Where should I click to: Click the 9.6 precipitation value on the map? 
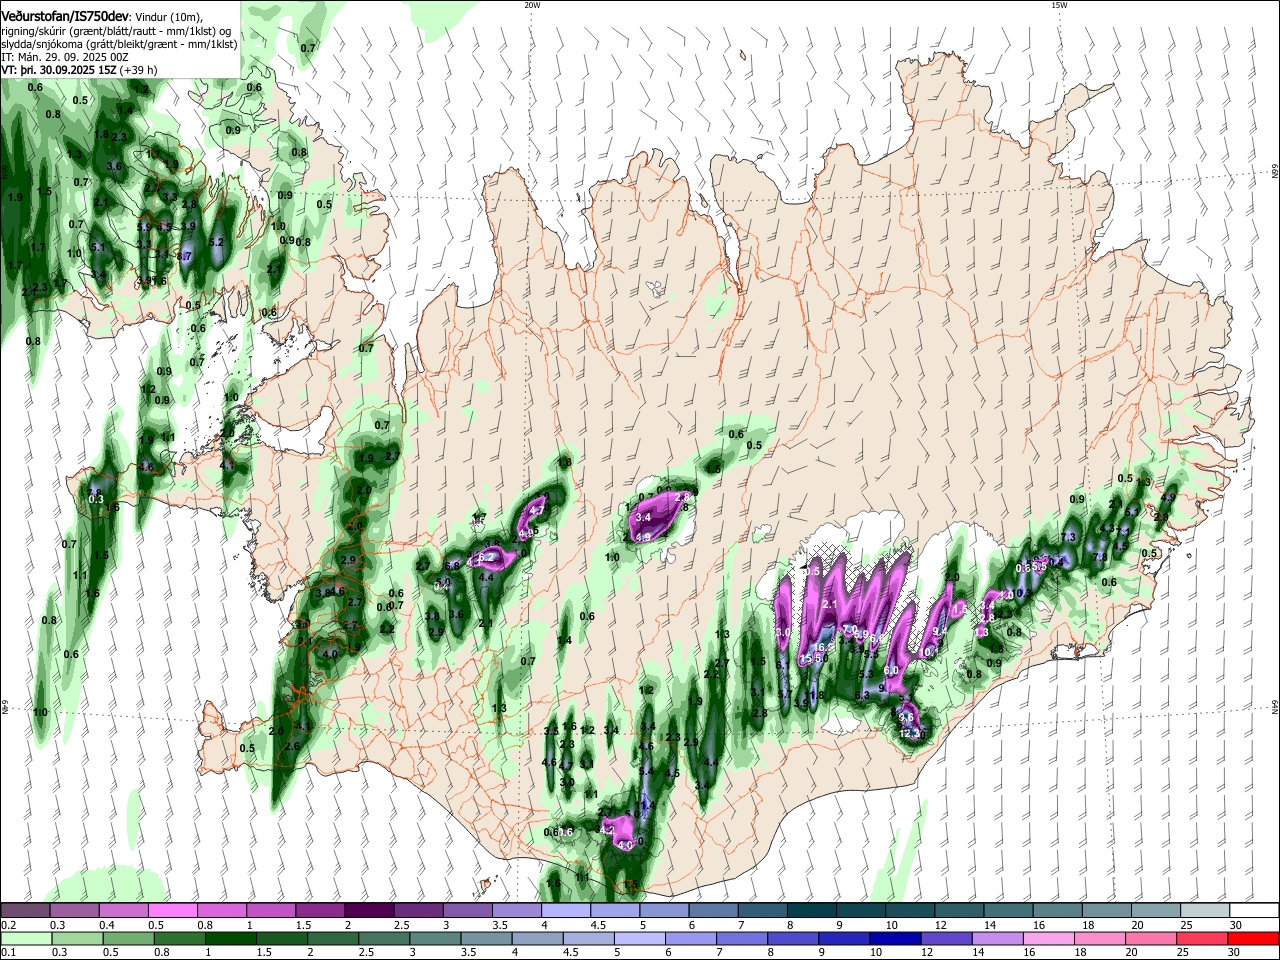coord(907,717)
